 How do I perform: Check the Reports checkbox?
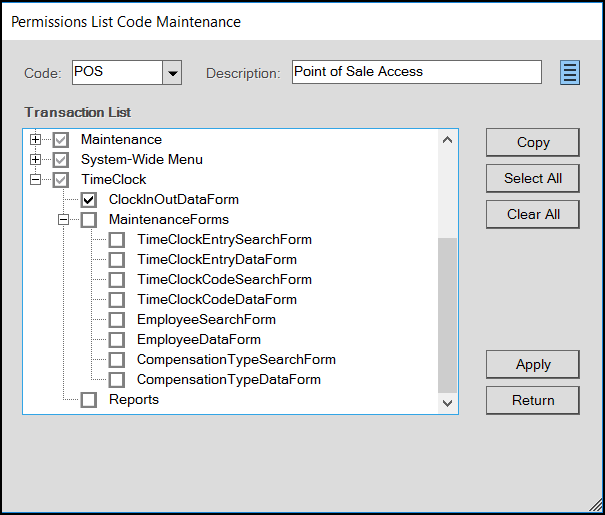(x=89, y=400)
